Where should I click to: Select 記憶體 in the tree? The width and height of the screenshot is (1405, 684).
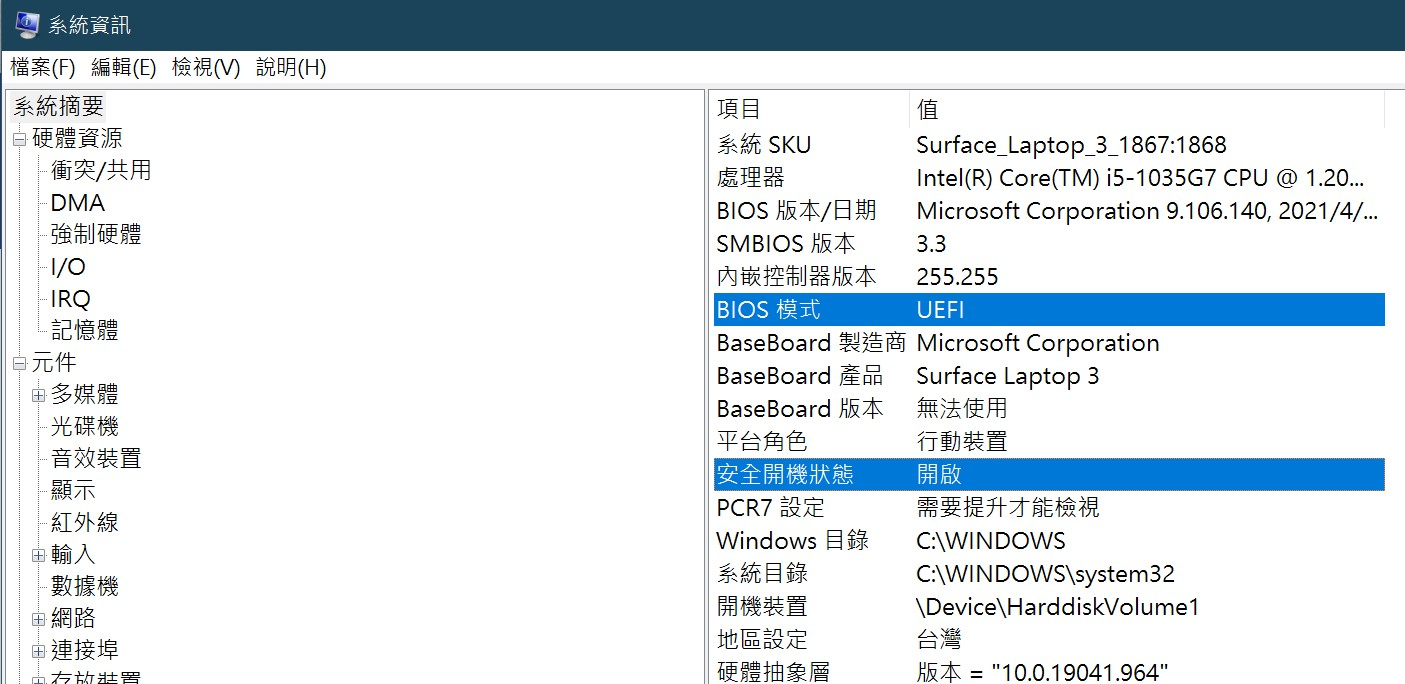pyautogui.click(x=85, y=330)
